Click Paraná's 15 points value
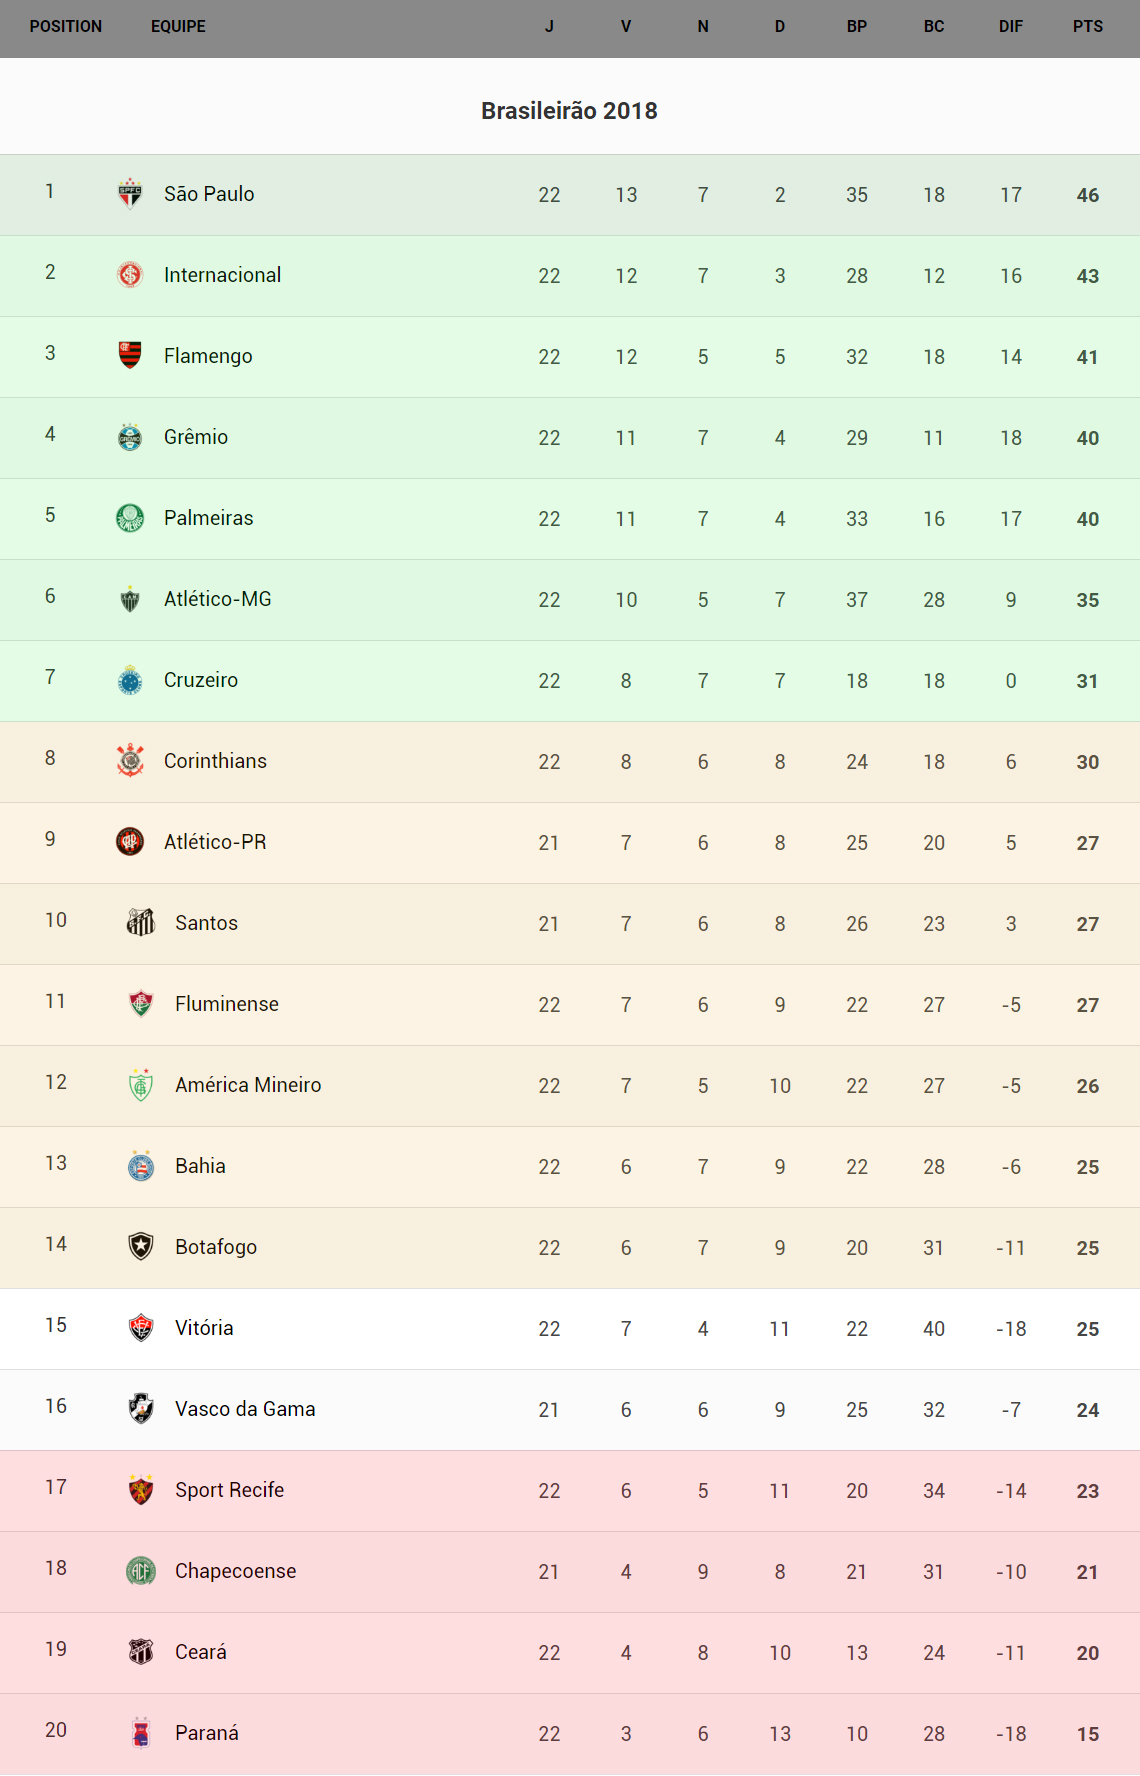The height and width of the screenshot is (1776, 1140). [1088, 1734]
